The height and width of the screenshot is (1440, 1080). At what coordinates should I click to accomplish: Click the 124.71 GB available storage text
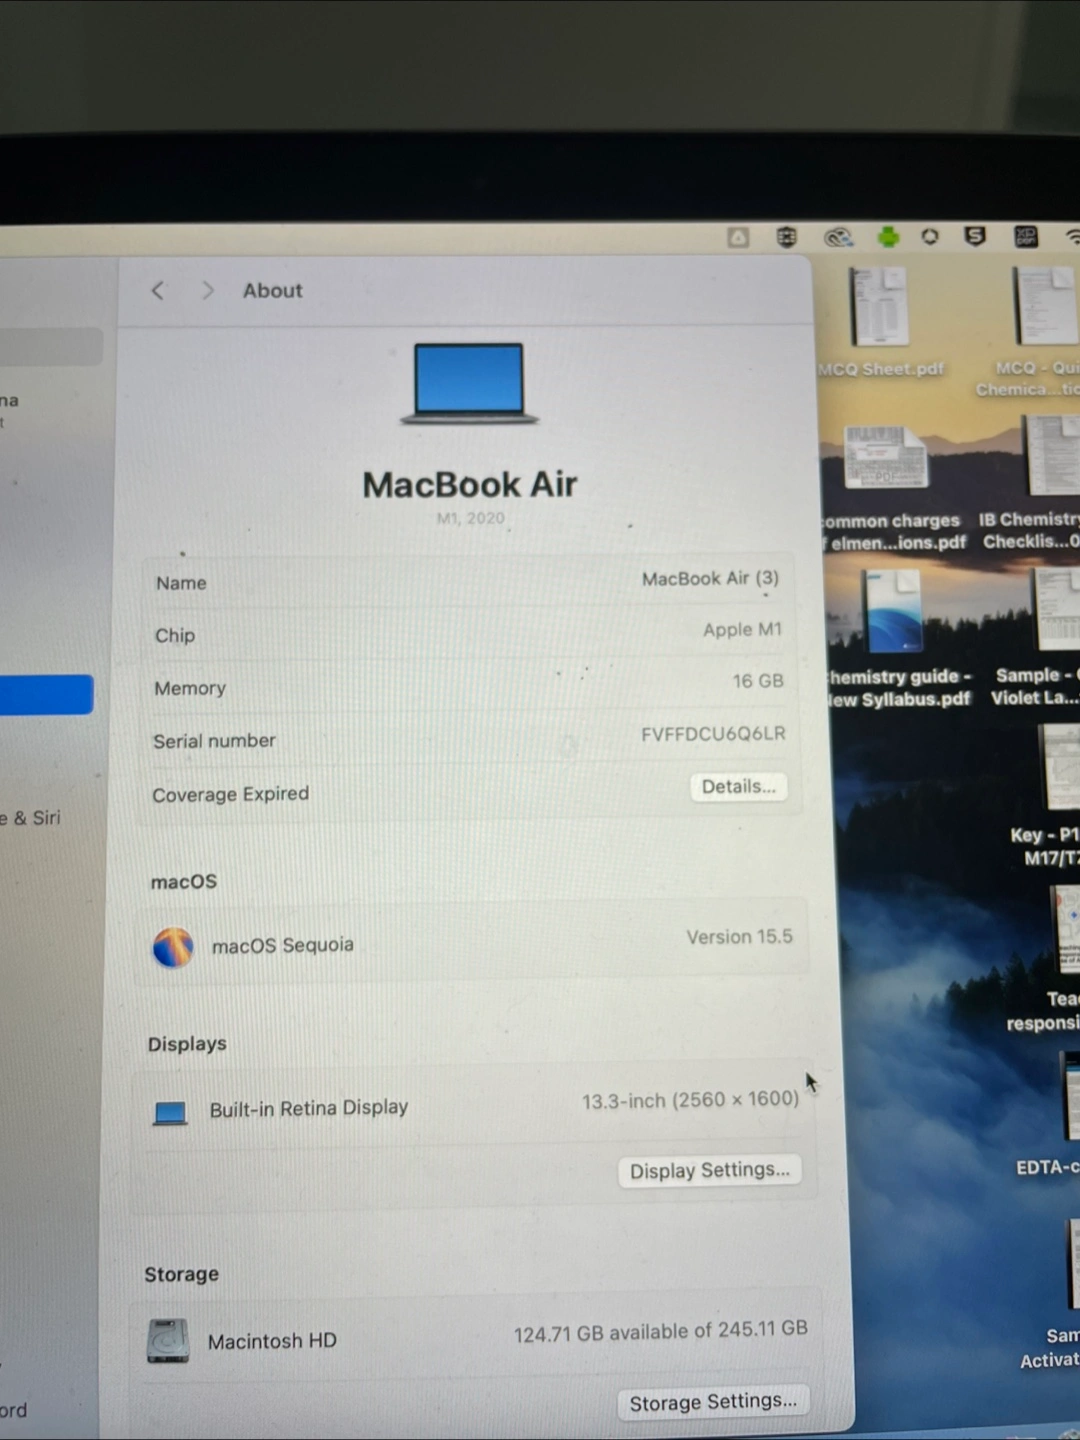(x=661, y=1331)
